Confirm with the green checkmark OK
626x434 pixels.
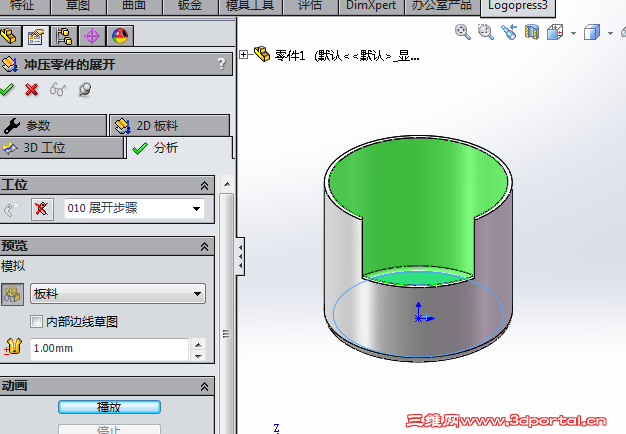6,89
